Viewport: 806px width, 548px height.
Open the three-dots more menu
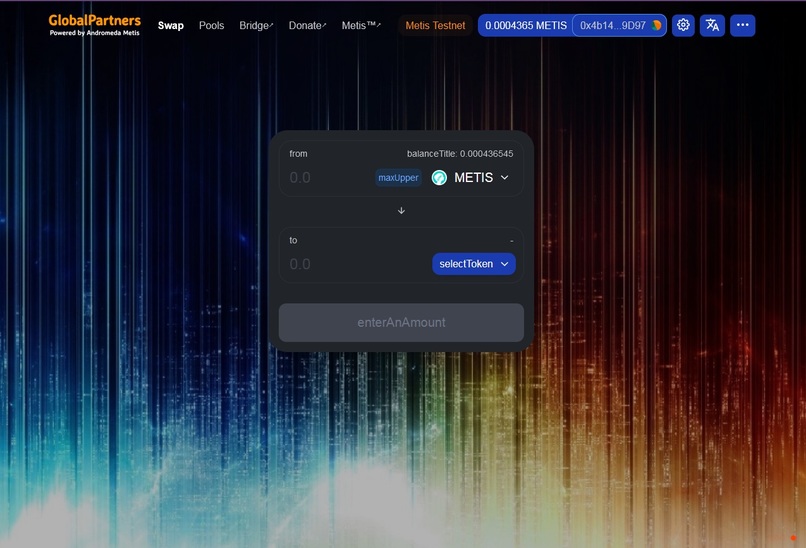click(x=742, y=25)
